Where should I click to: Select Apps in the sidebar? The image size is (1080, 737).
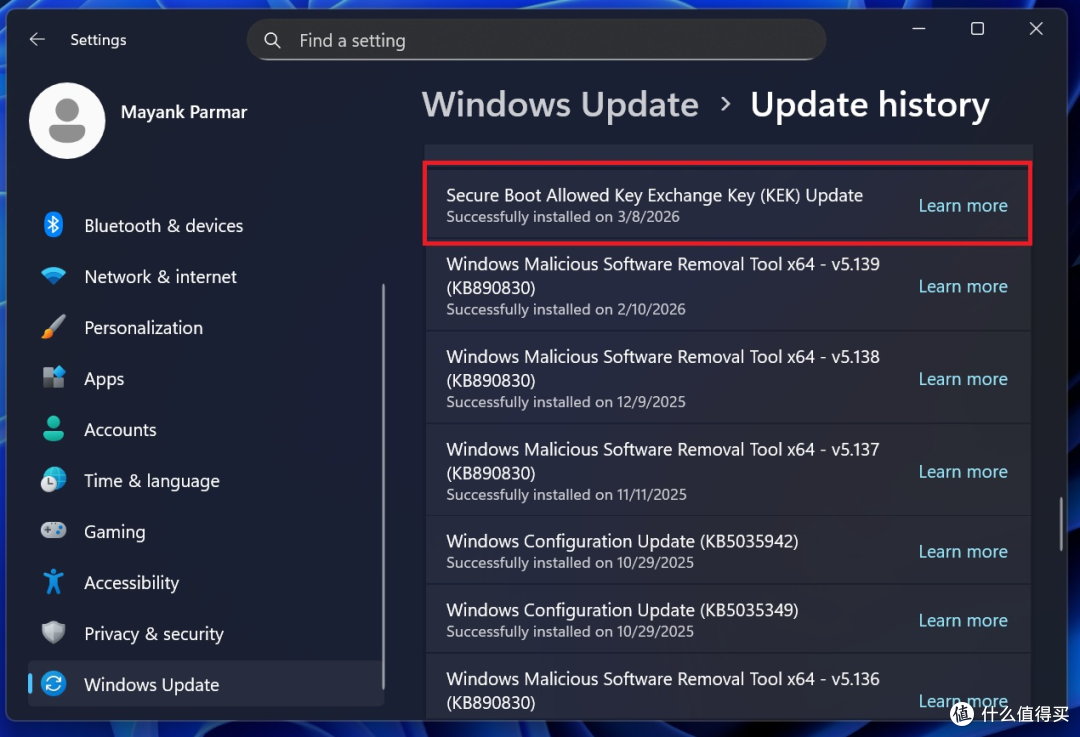point(104,379)
